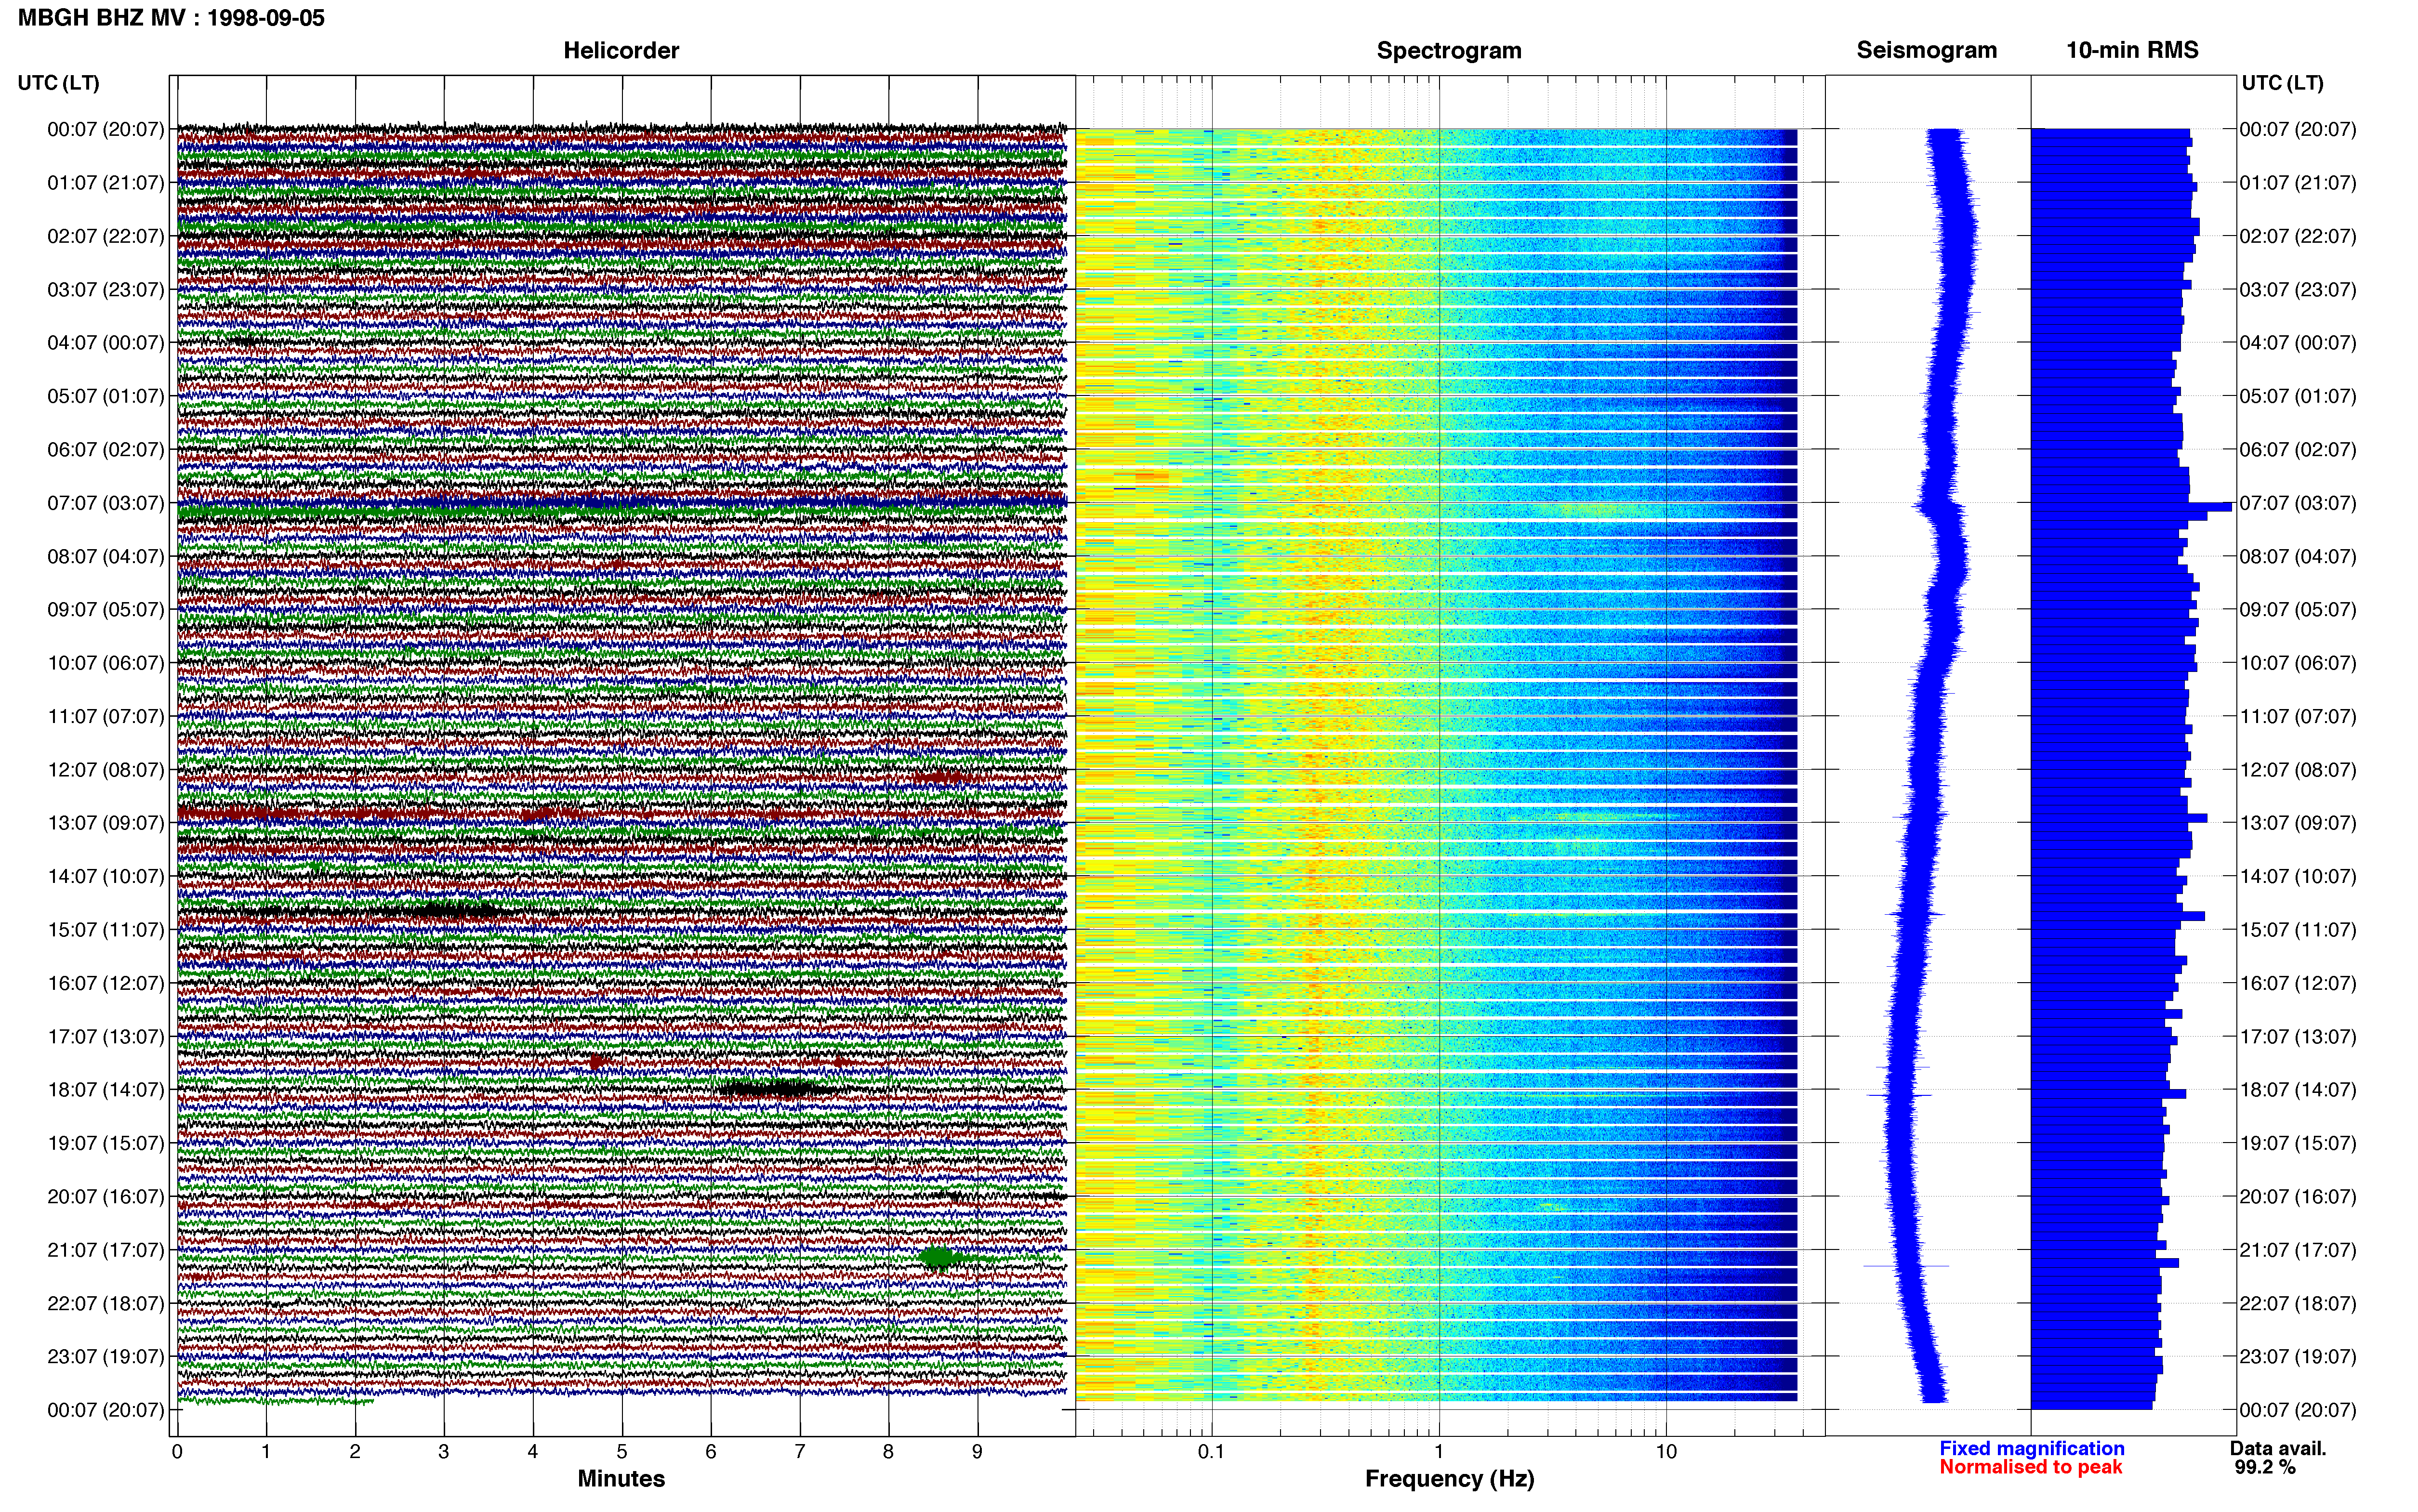This screenshot has width=2418, height=1512.
Task: Select the 'Helicorder' panel heading
Action: point(621,50)
